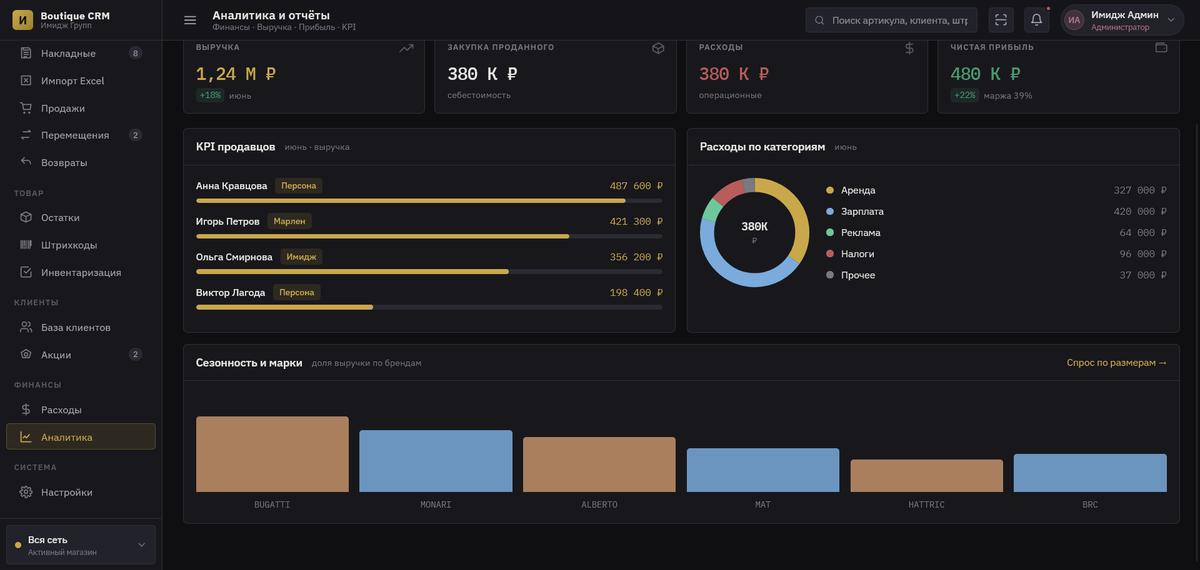Click the +22% badge on Чистая прибыль card

coord(965,95)
